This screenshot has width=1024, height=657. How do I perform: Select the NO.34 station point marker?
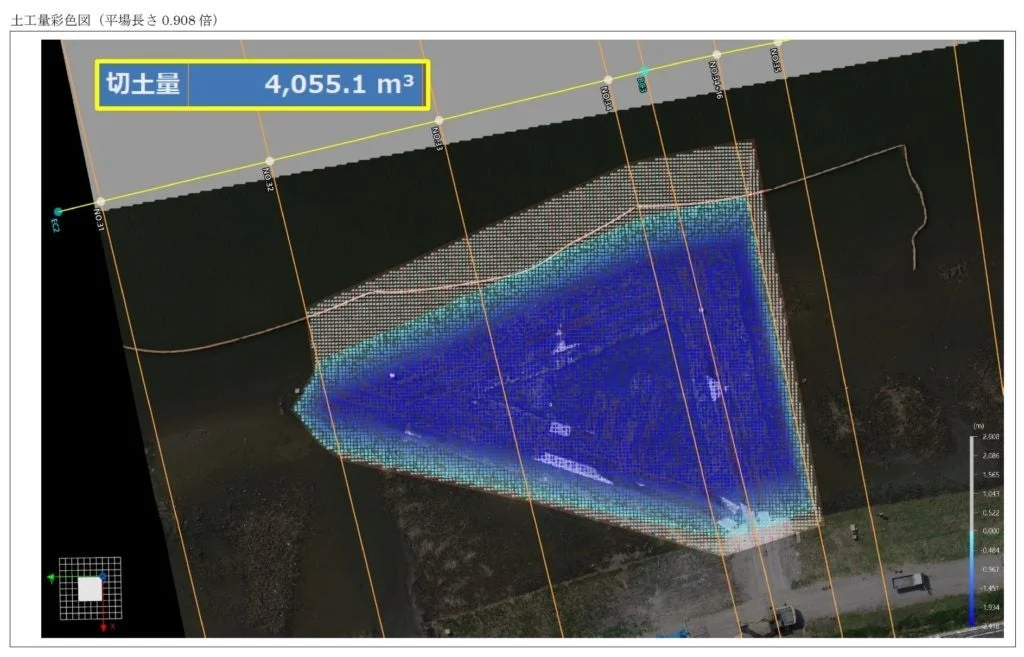point(607,80)
